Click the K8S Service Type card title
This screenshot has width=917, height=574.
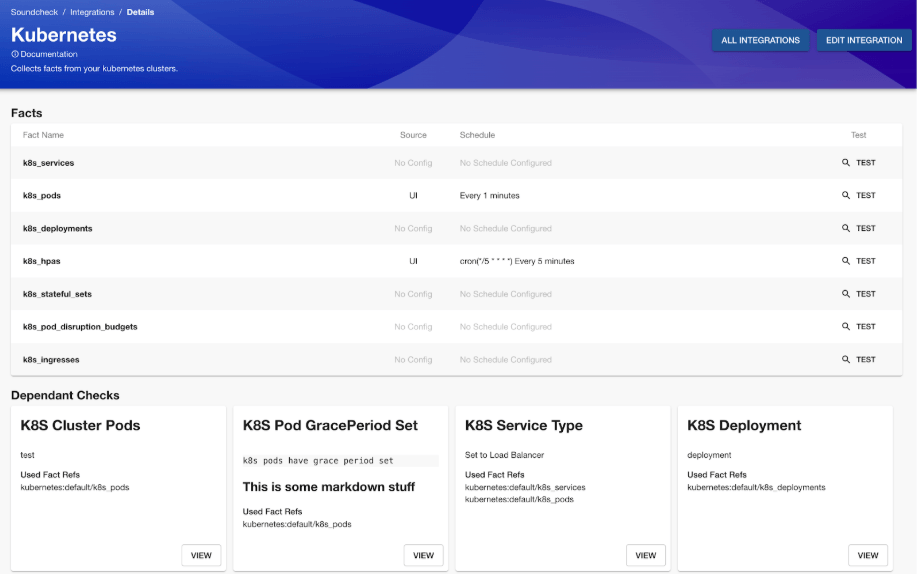tap(523, 425)
